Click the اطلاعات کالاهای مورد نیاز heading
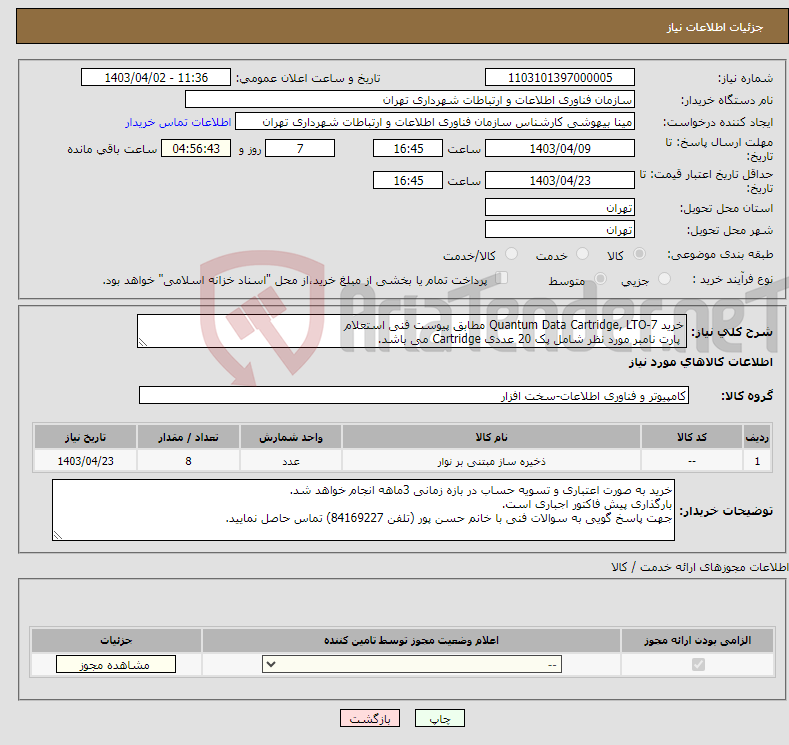Screen dimensions: 789x745 coord(700,362)
